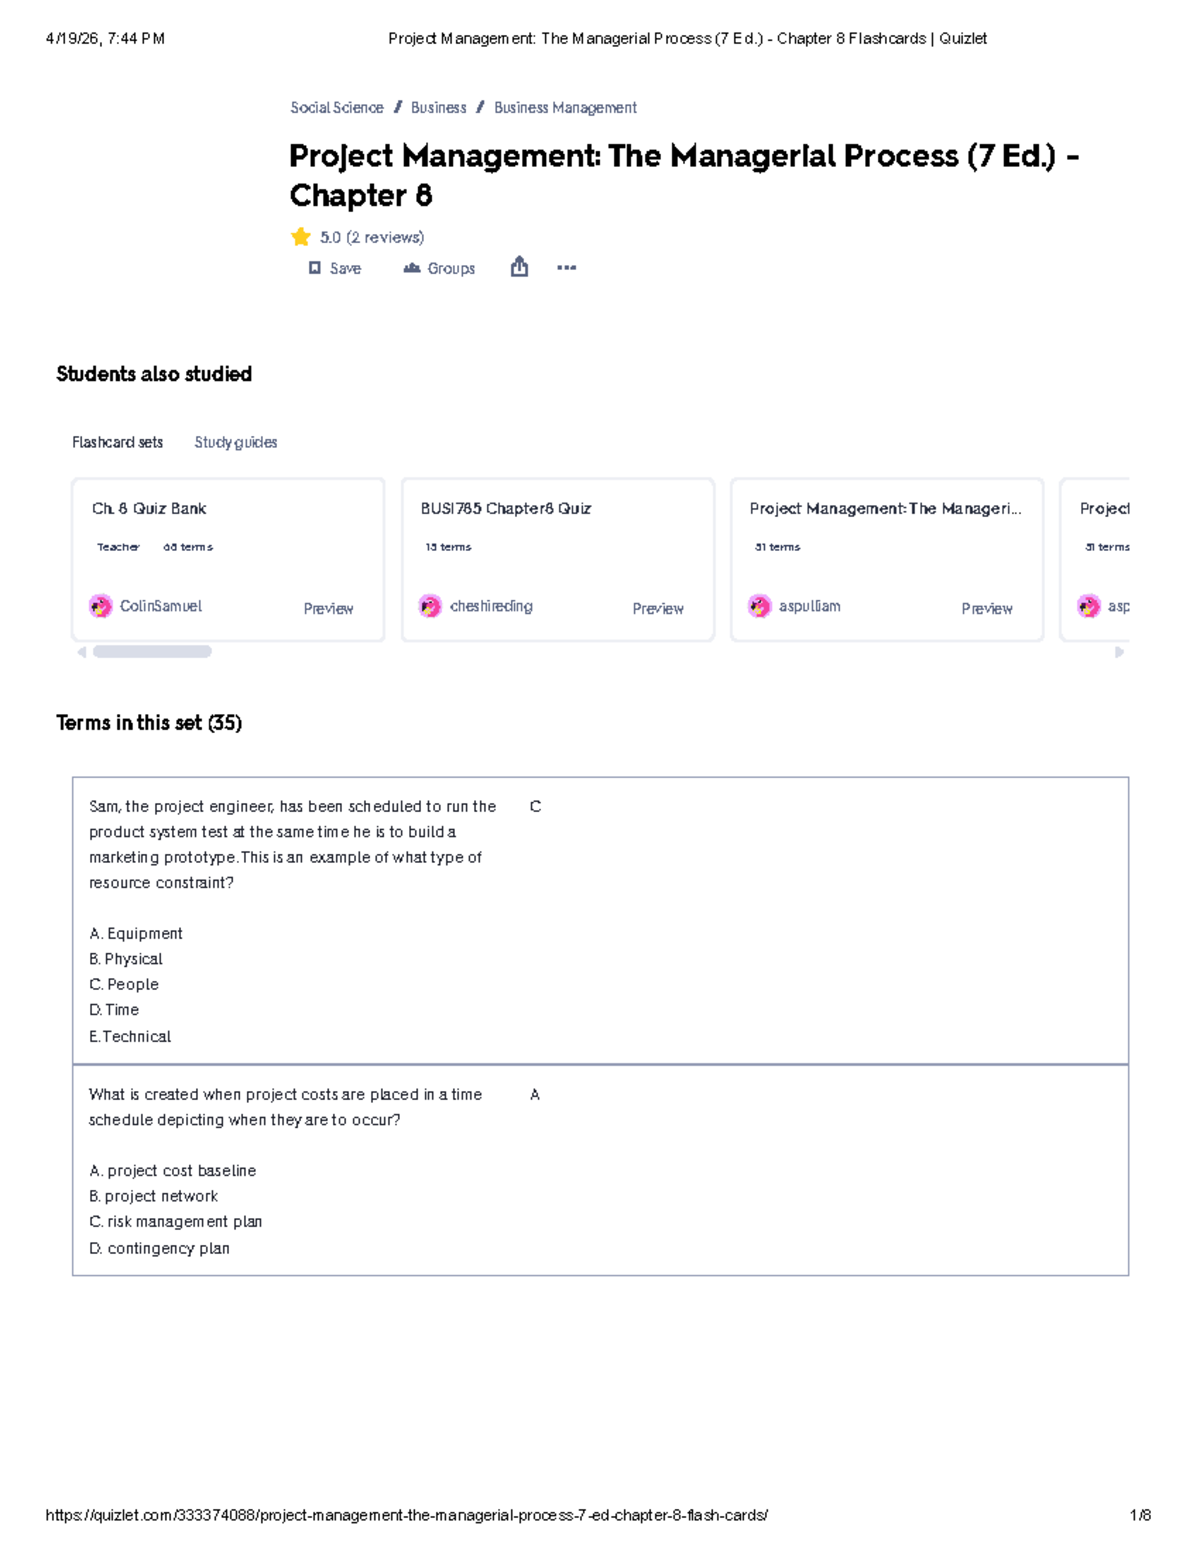Screen dimensions: 1200x1553
Task: Click cheshireding's profile avatar
Action: 430,606
